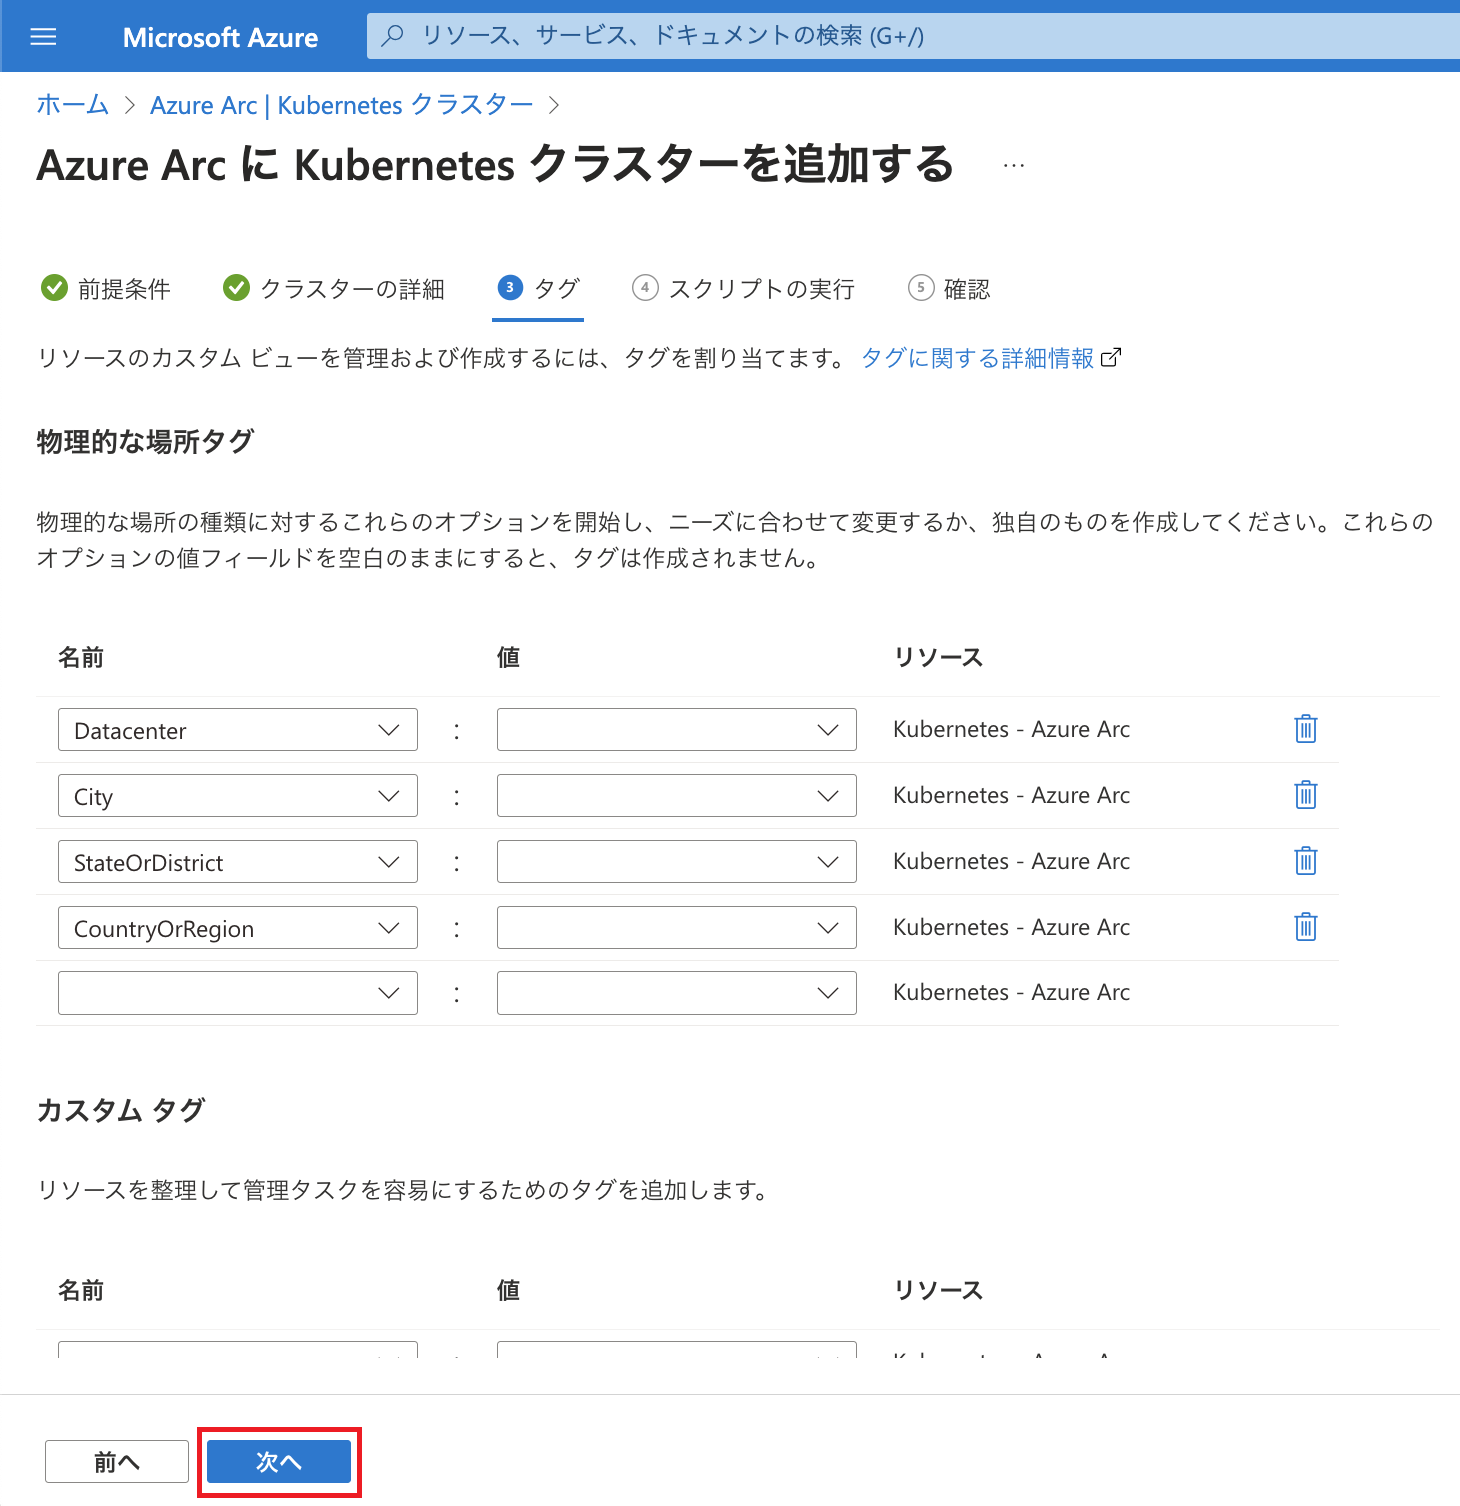The width and height of the screenshot is (1460, 1506).
Task: Click the step 3 number circle
Action: click(x=510, y=288)
